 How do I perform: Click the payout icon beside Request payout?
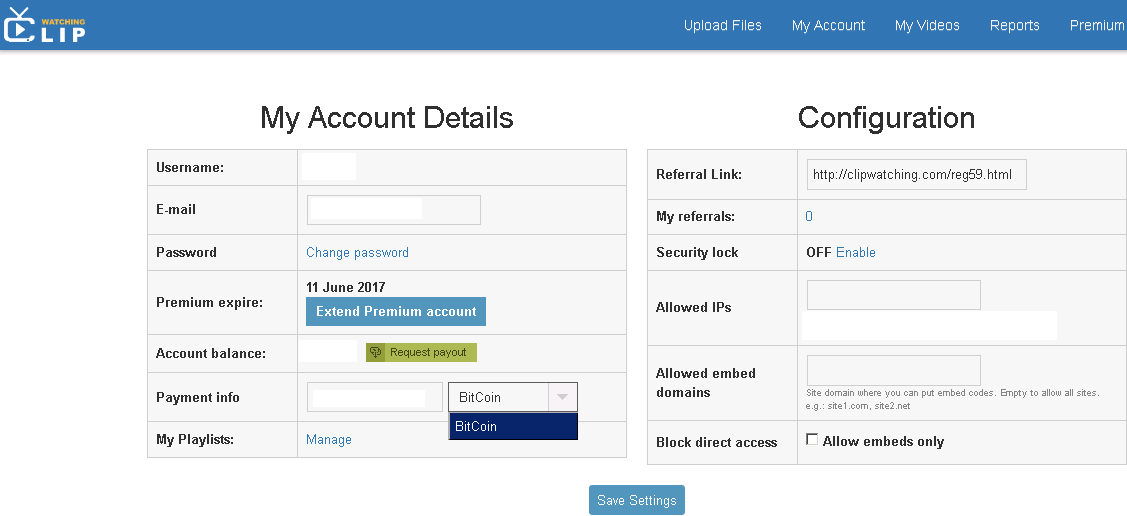point(375,352)
